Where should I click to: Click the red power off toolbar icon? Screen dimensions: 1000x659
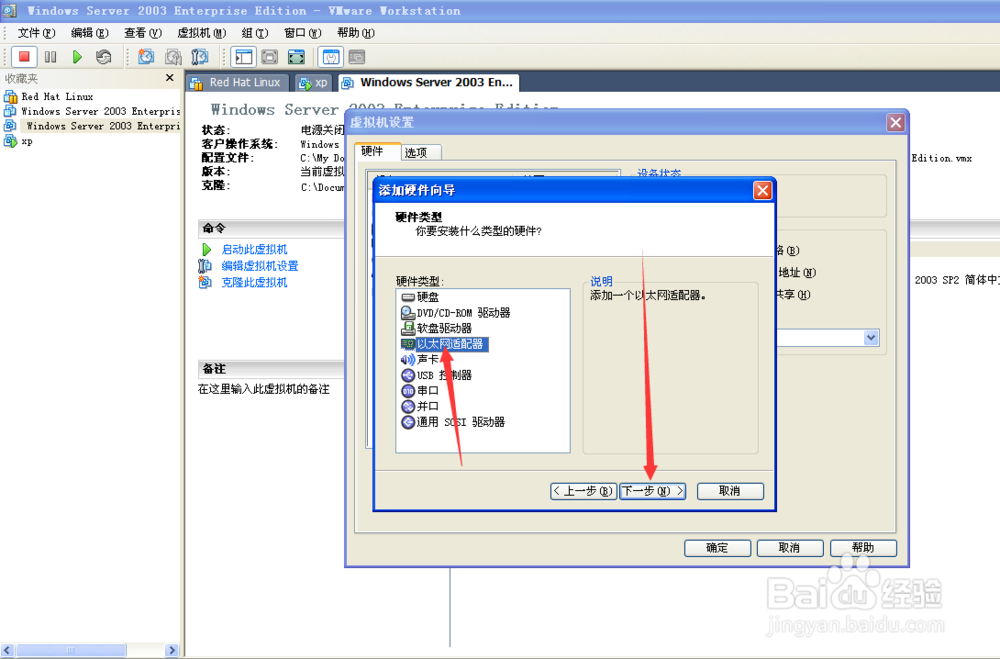pos(24,57)
